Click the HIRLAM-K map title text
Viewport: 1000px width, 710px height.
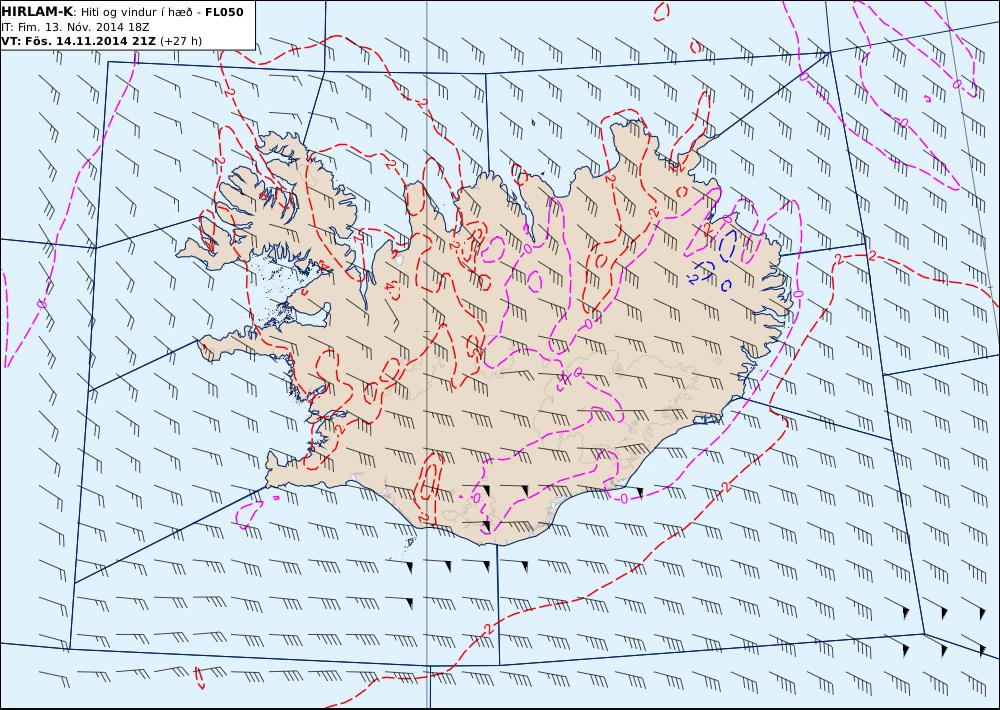click(x=37, y=12)
